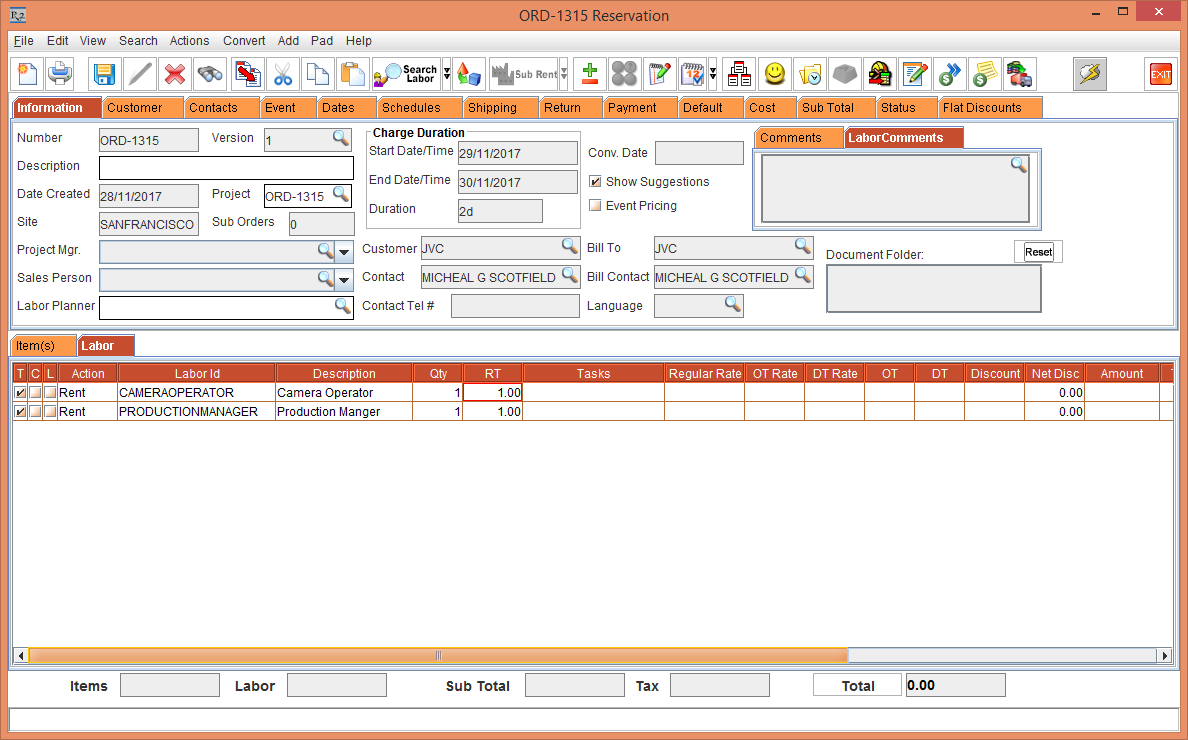Cut using the scissors icon
This screenshot has height=740, width=1188.
(x=283, y=73)
